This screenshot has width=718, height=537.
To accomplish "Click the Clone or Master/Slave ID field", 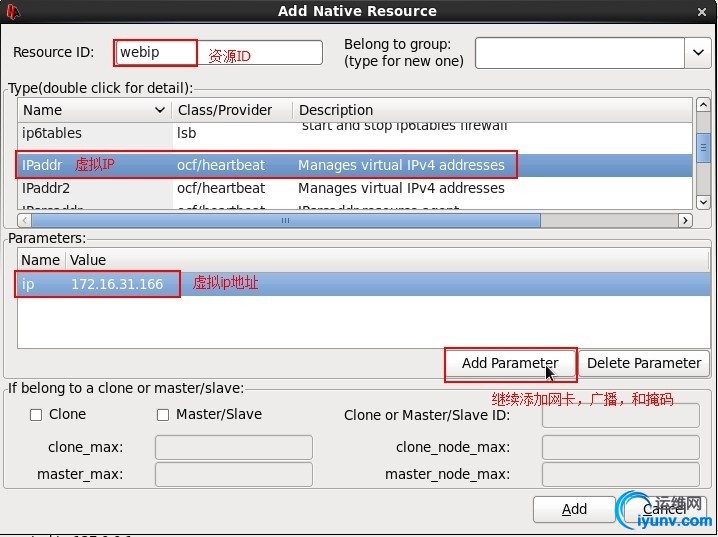I will click(620, 415).
